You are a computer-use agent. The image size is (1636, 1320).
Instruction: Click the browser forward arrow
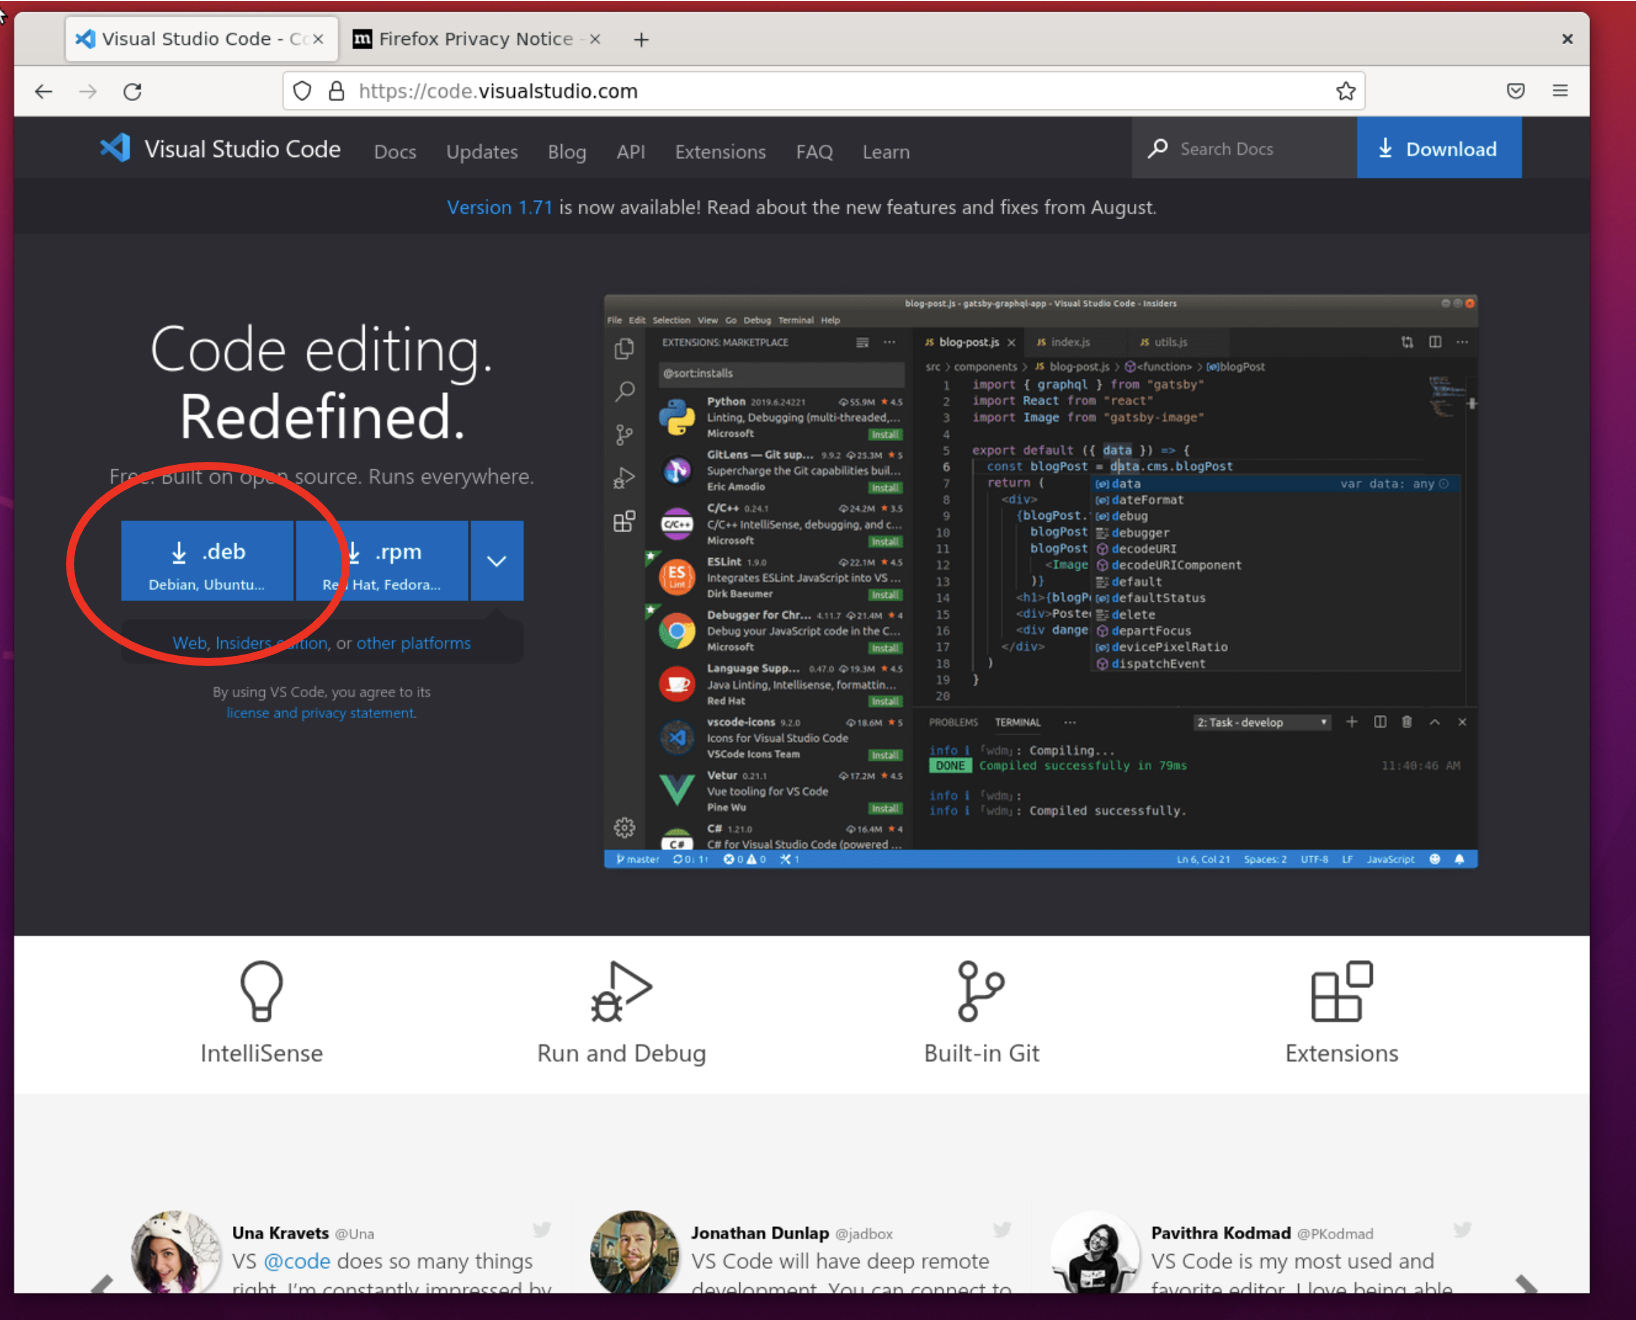88,91
